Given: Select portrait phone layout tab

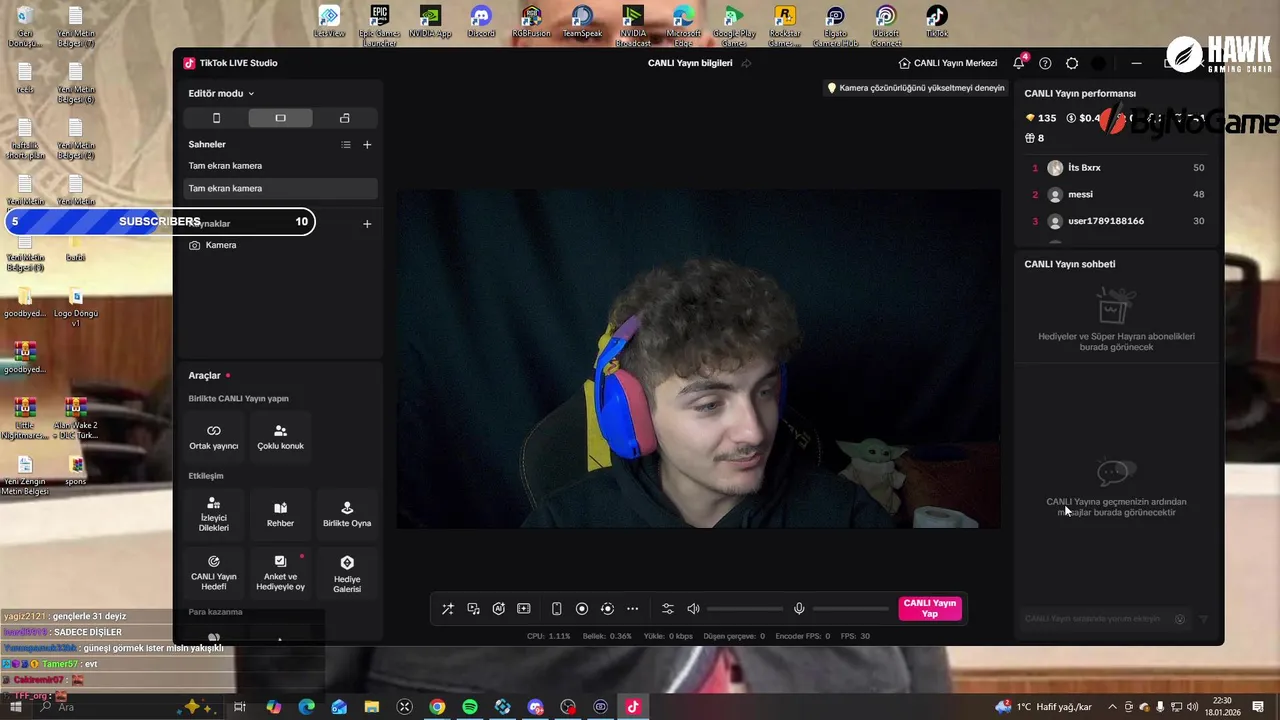Looking at the screenshot, I should 216,118.
